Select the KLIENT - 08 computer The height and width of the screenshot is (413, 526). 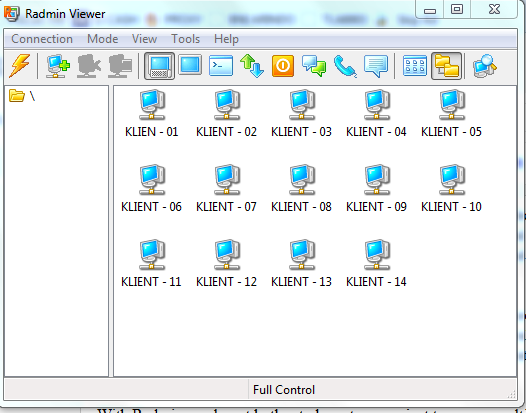[x=301, y=189]
